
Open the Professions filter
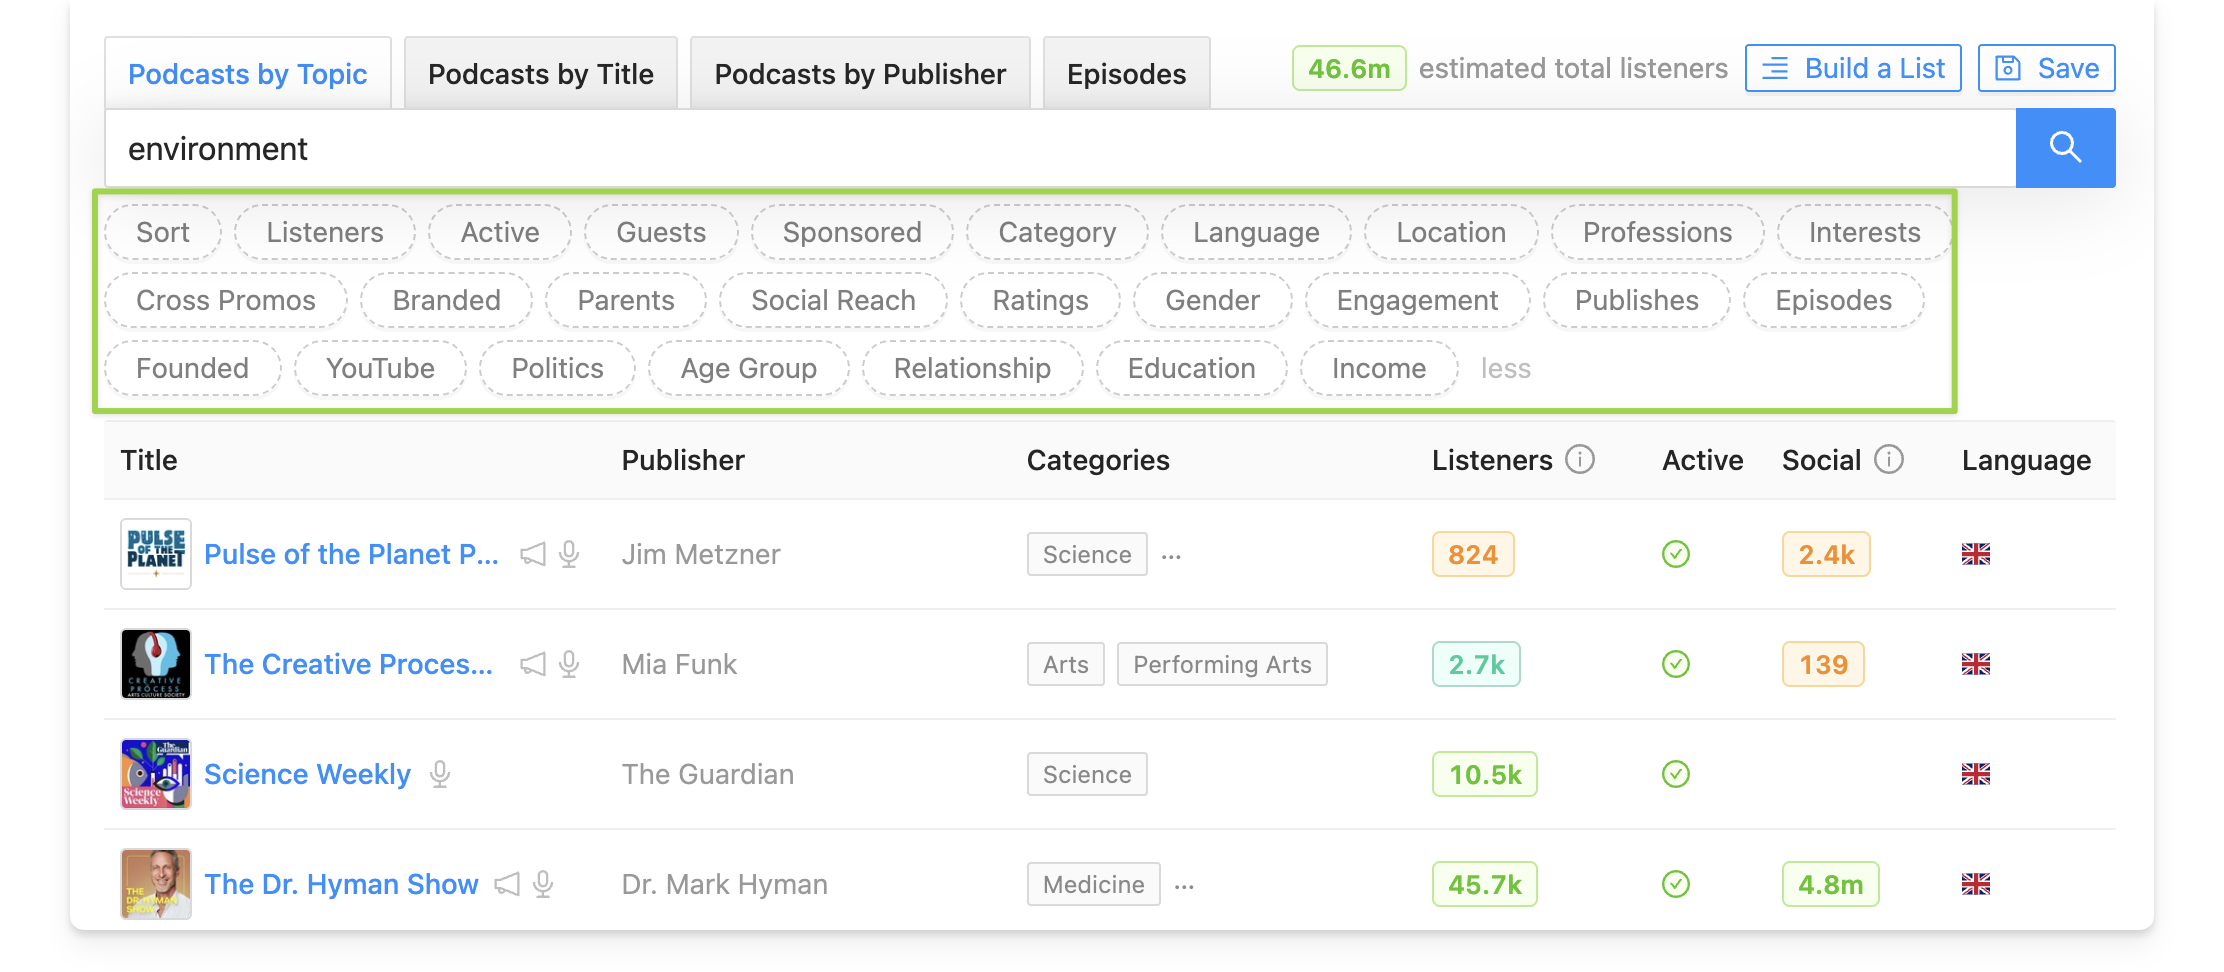1657,232
